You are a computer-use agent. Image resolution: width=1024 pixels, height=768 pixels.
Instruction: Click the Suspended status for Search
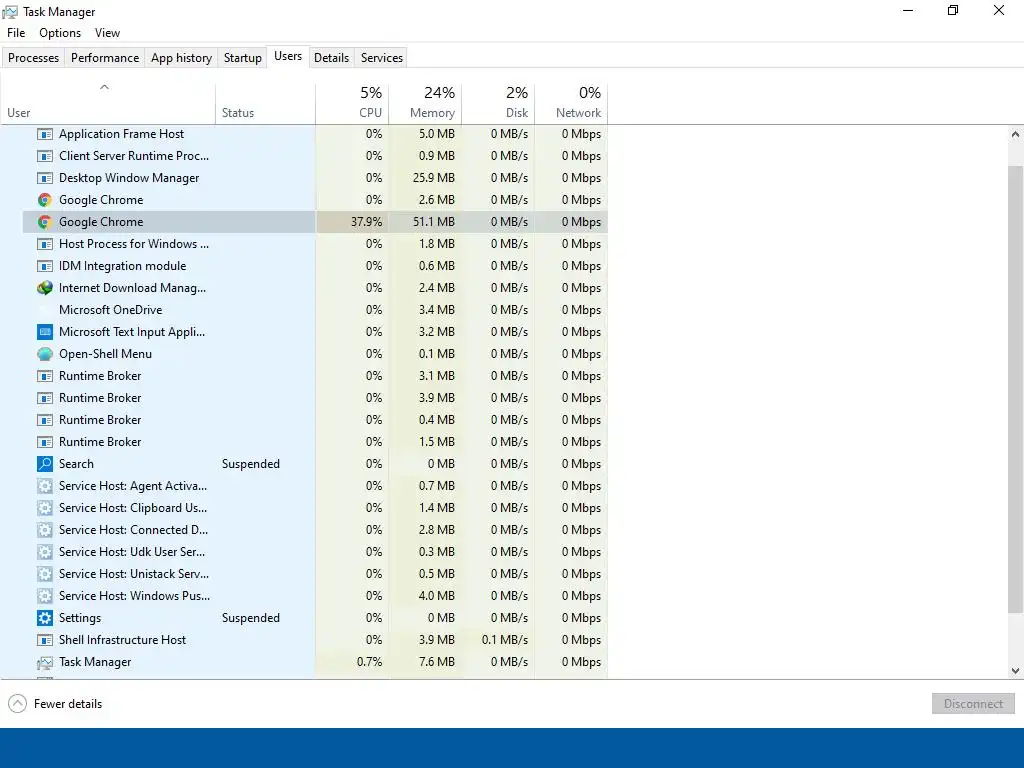point(251,464)
